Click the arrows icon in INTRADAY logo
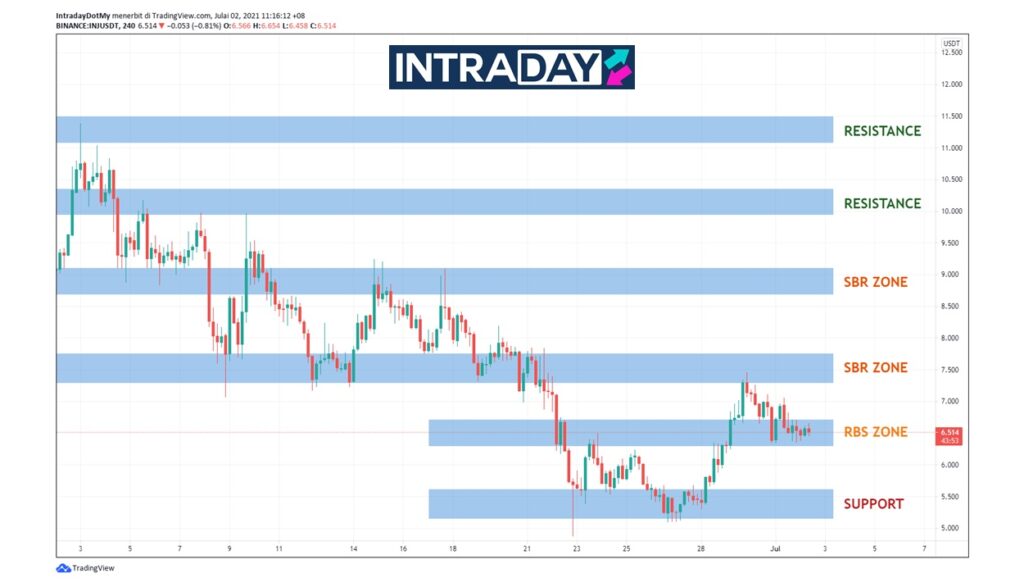 click(x=619, y=67)
